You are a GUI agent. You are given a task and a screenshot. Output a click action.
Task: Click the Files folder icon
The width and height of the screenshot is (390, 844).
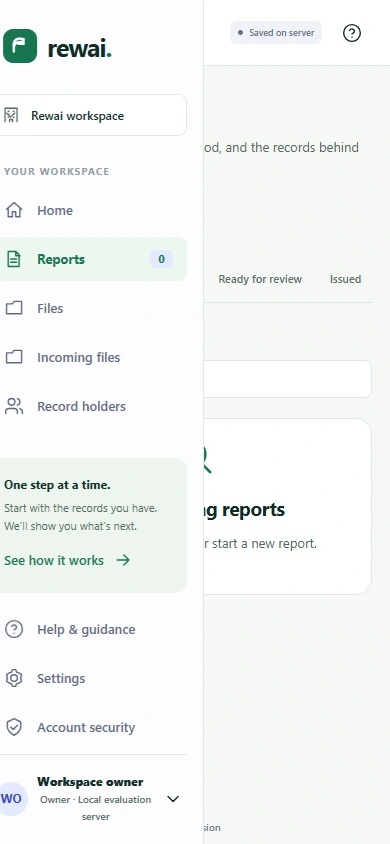tap(13, 308)
